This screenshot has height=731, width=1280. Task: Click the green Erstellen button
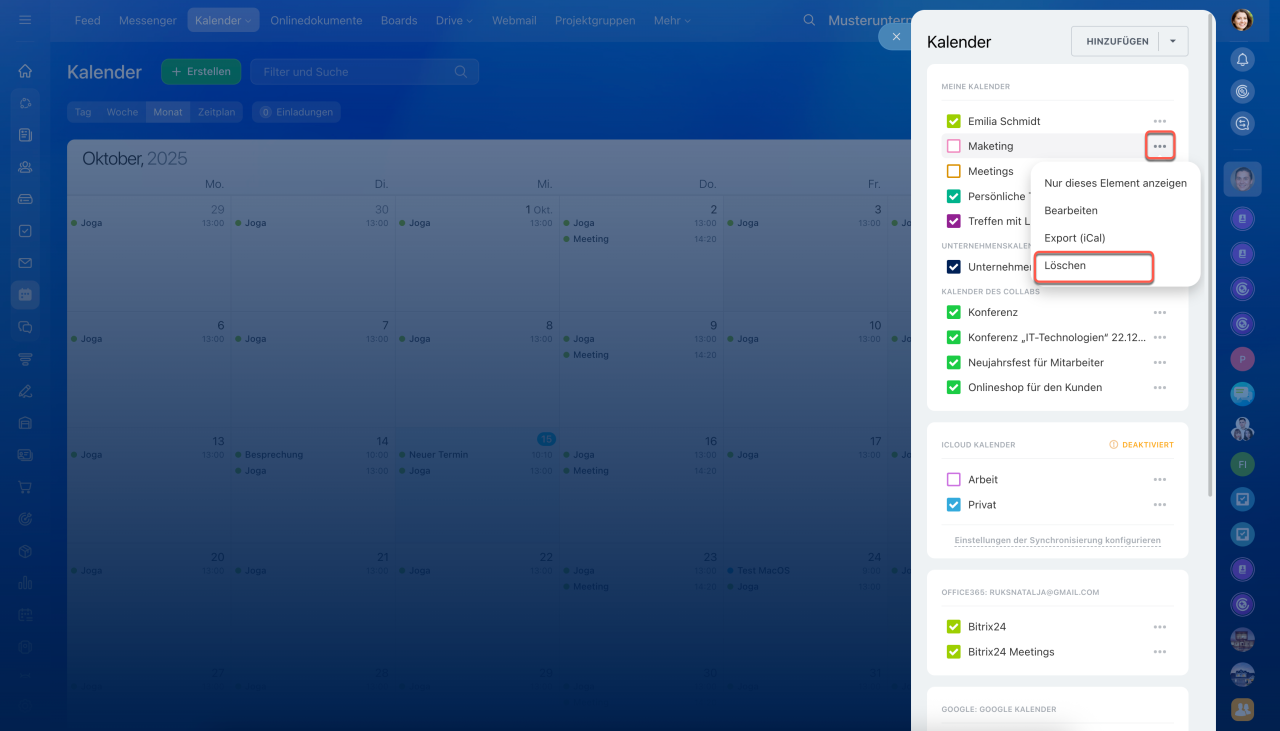[x=201, y=72]
